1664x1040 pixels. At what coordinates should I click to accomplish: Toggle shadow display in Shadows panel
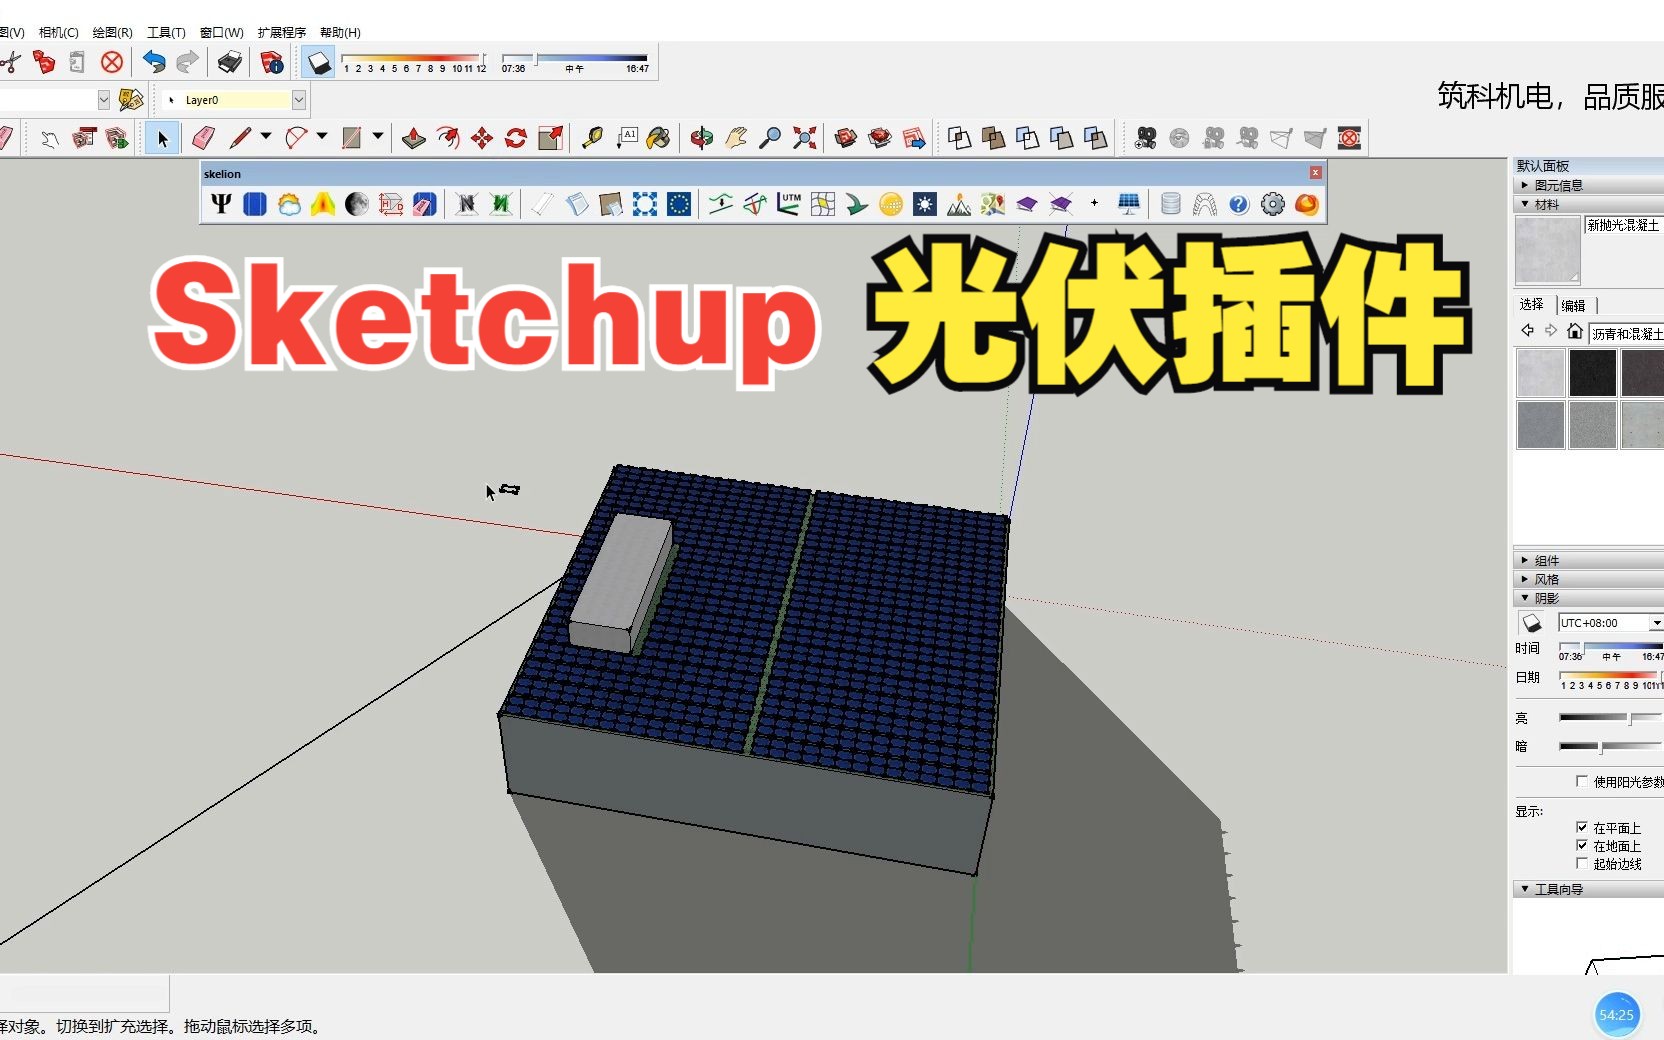point(1532,623)
